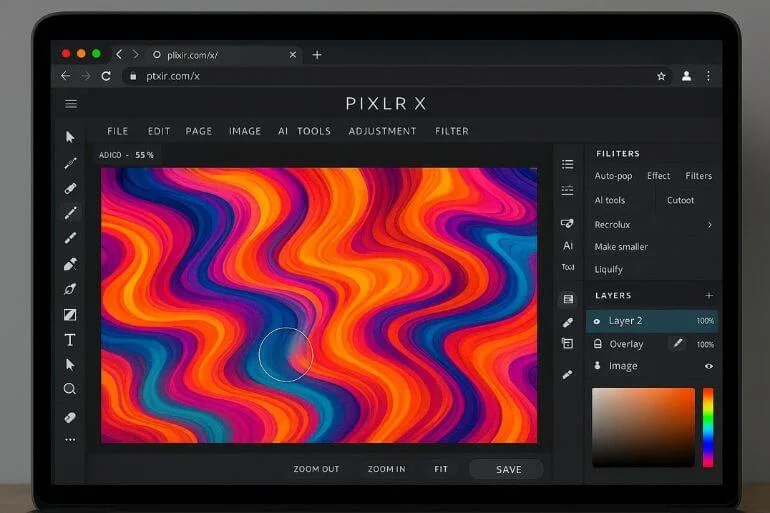
Task: Toggle visibility of Layer 2
Action: [x=597, y=321]
